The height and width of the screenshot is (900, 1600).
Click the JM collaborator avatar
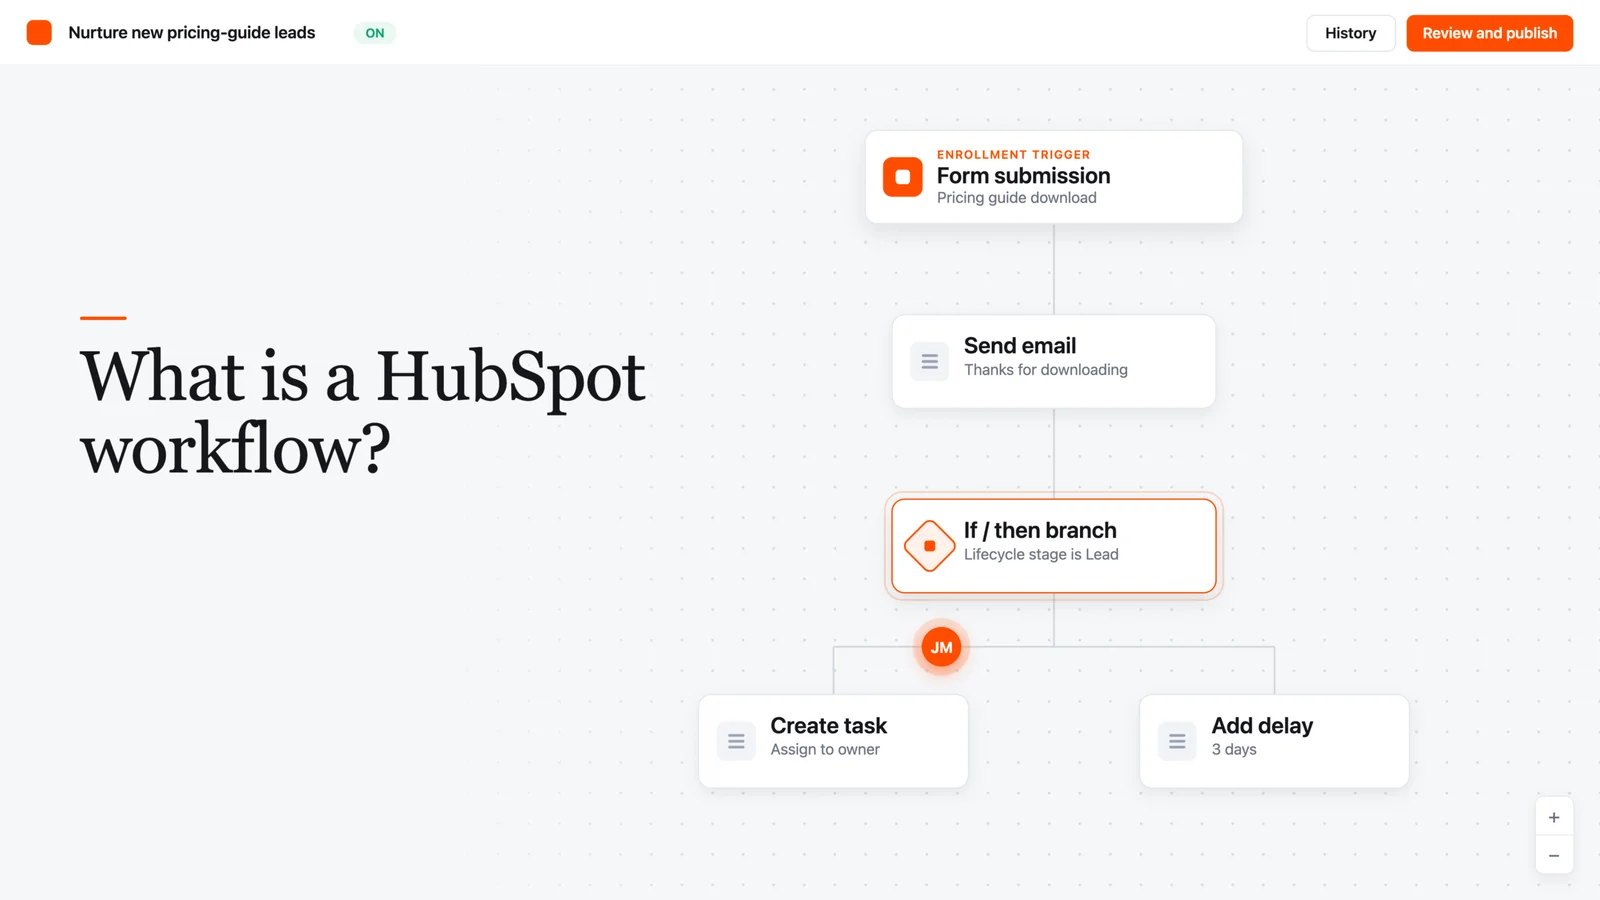[x=941, y=647]
